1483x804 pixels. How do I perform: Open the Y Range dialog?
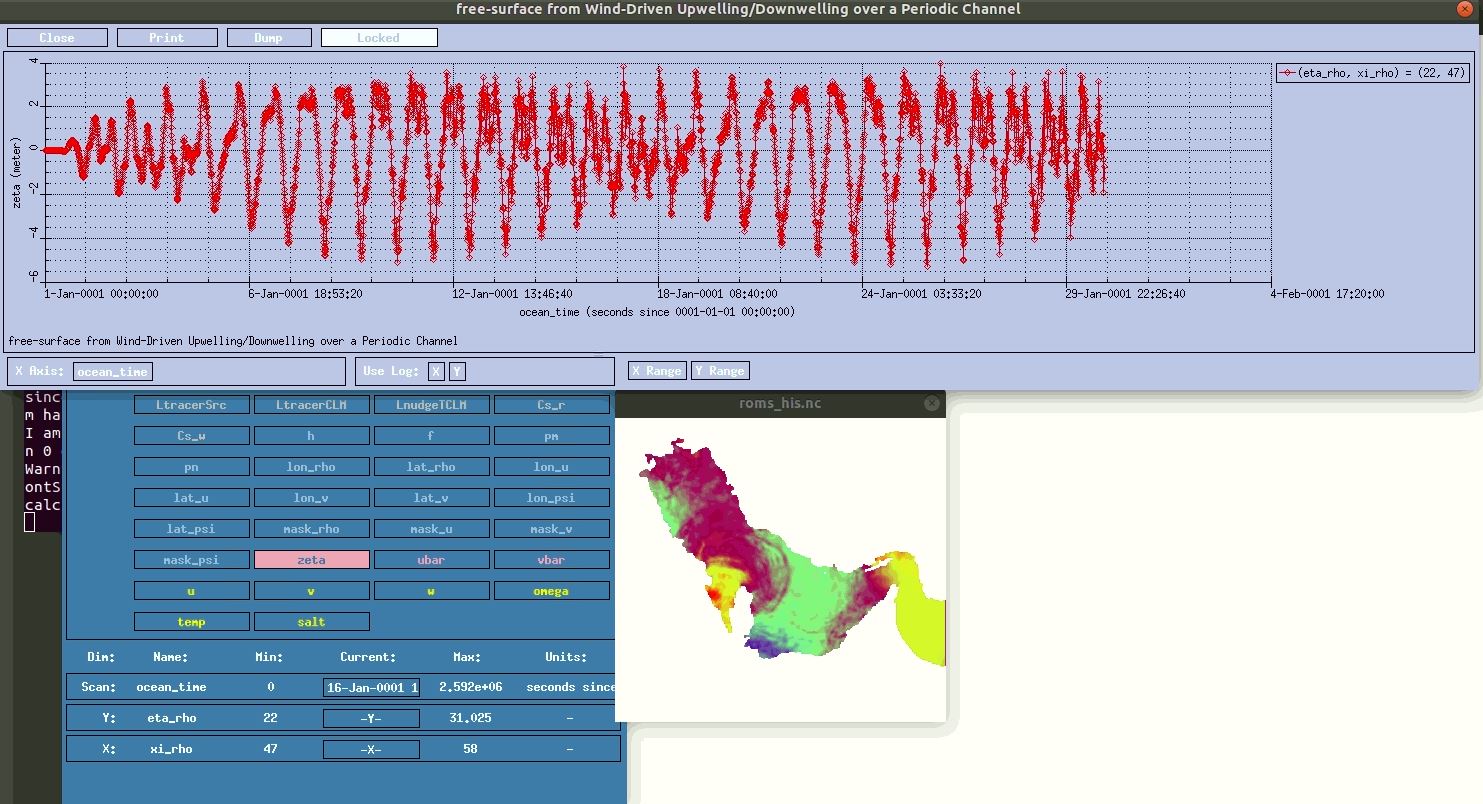pos(719,371)
